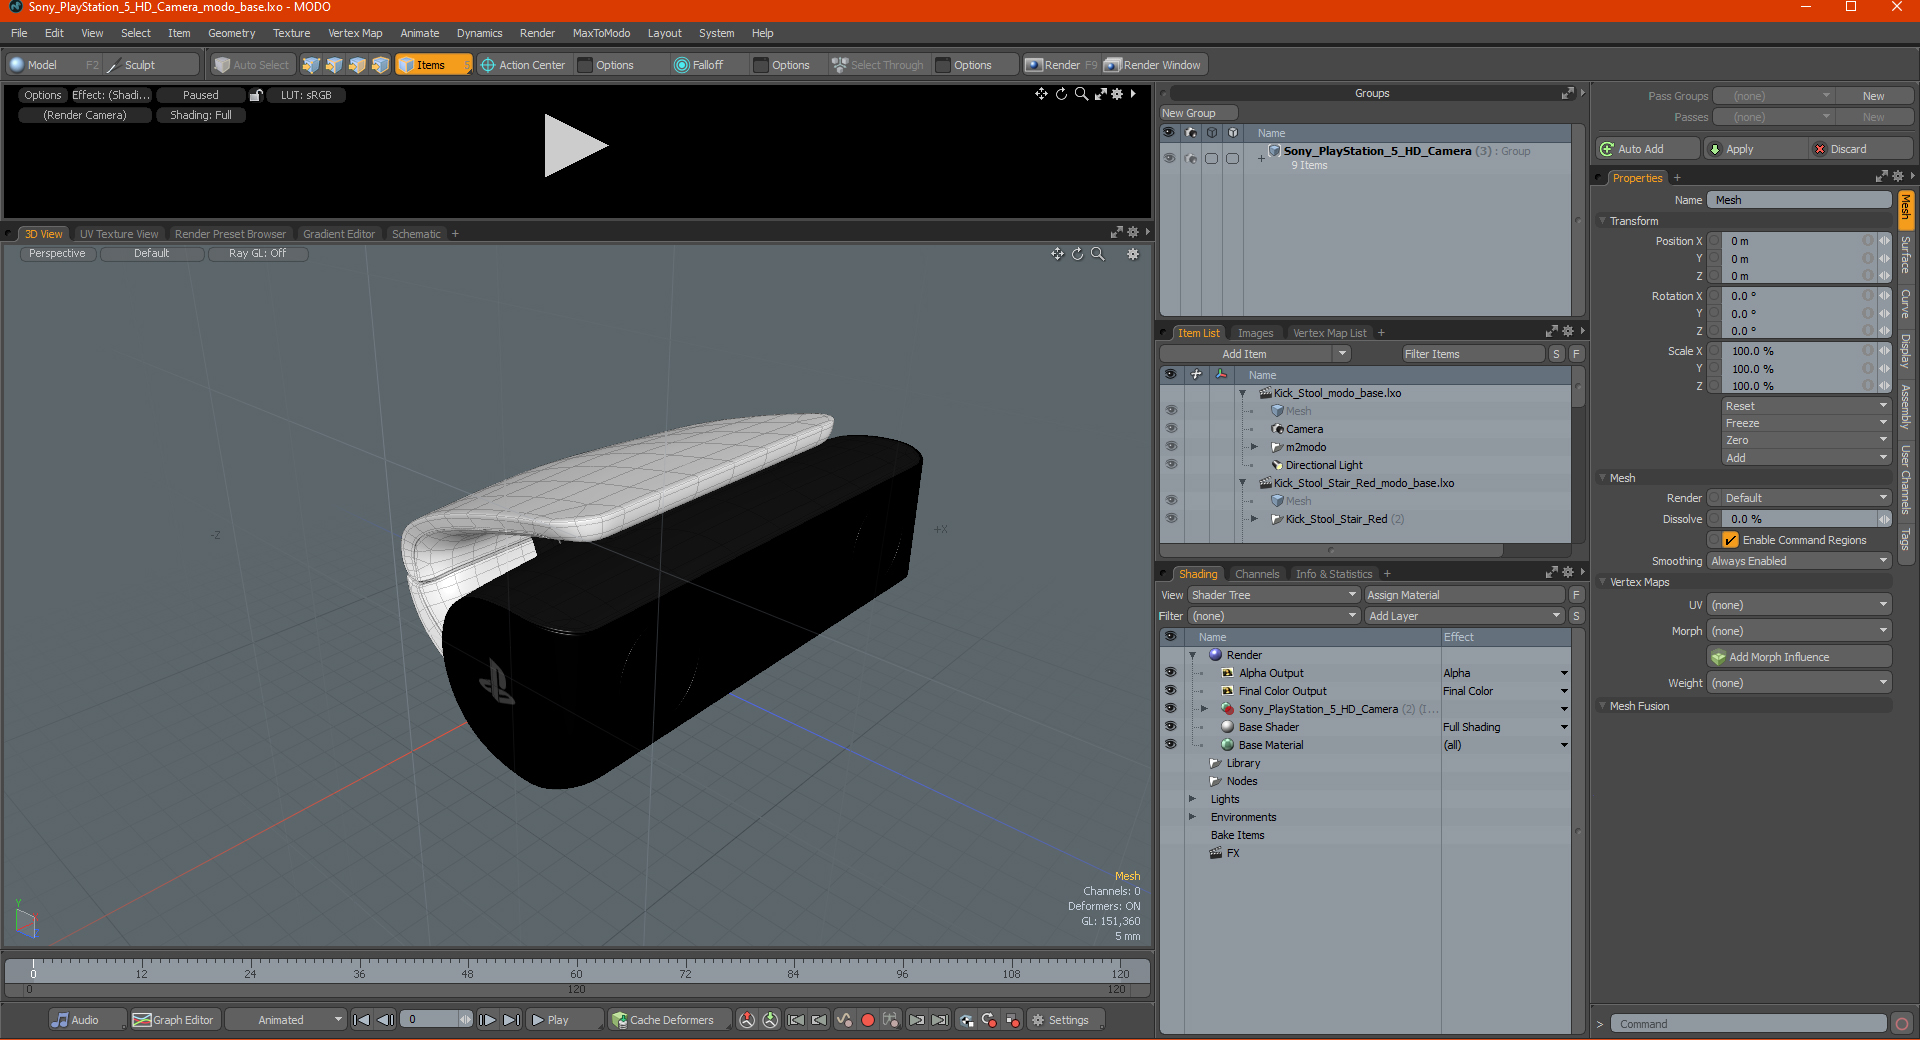
Task: Collapse the Kick_Stool_modo_base.lxo scene
Action: tap(1243, 393)
